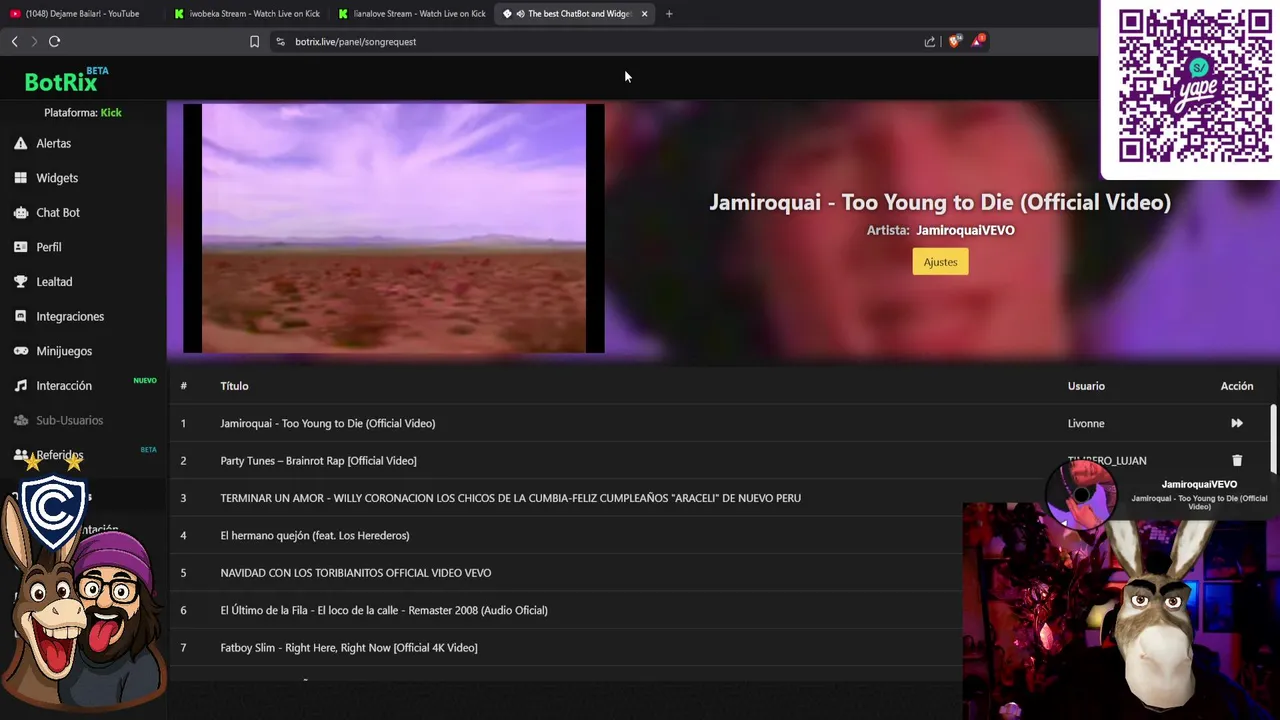Click the share icon in the address bar

pos(930,42)
